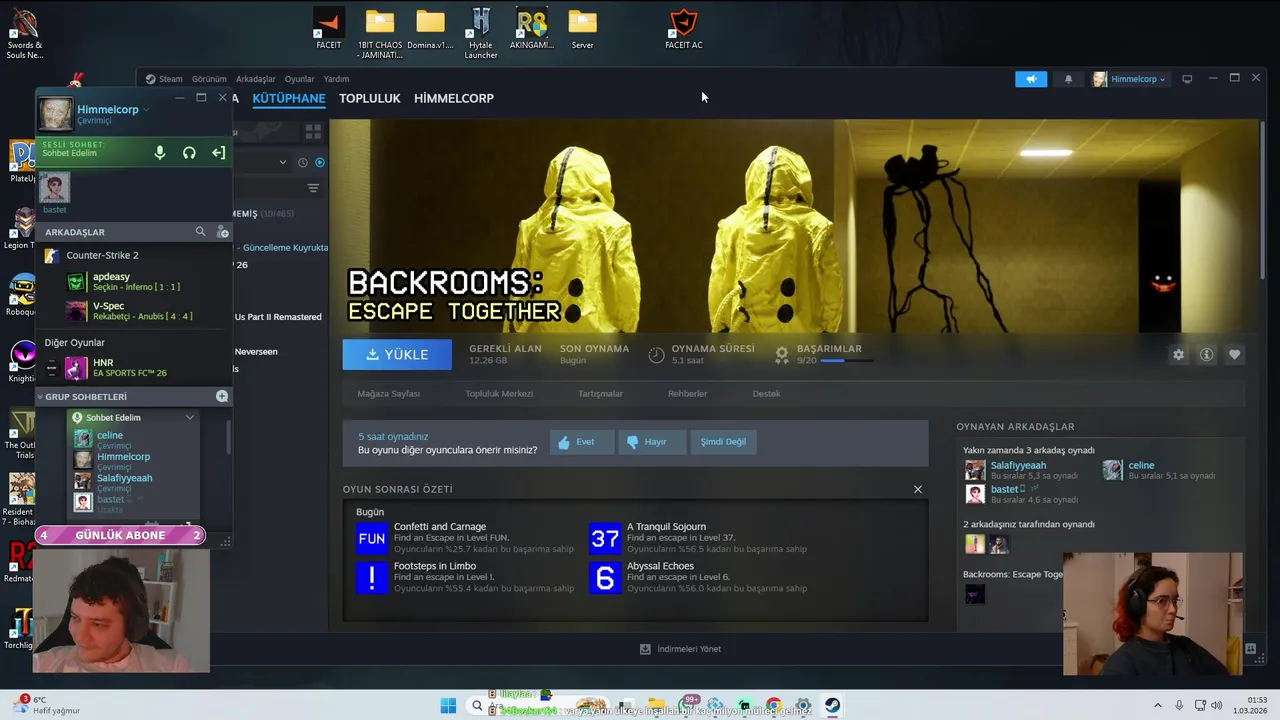Open the Himmelcorp status dropdown in friends list
The width and height of the screenshot is (1280, 720).
click(x=146, y=109)
